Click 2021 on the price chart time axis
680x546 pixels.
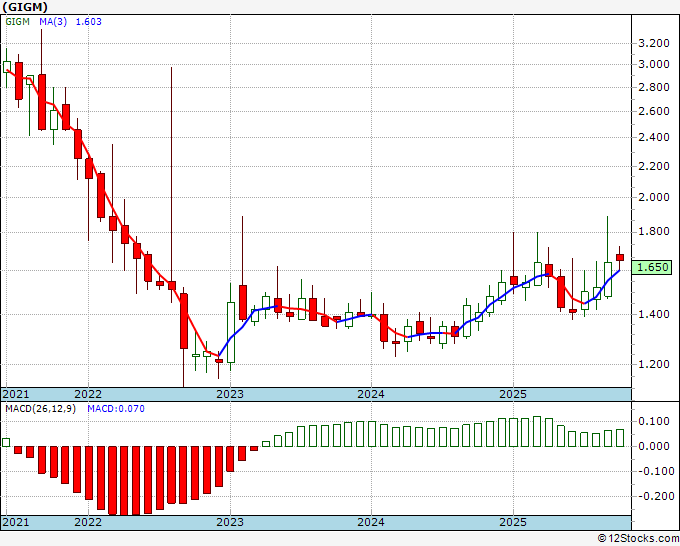coord(16,394)
